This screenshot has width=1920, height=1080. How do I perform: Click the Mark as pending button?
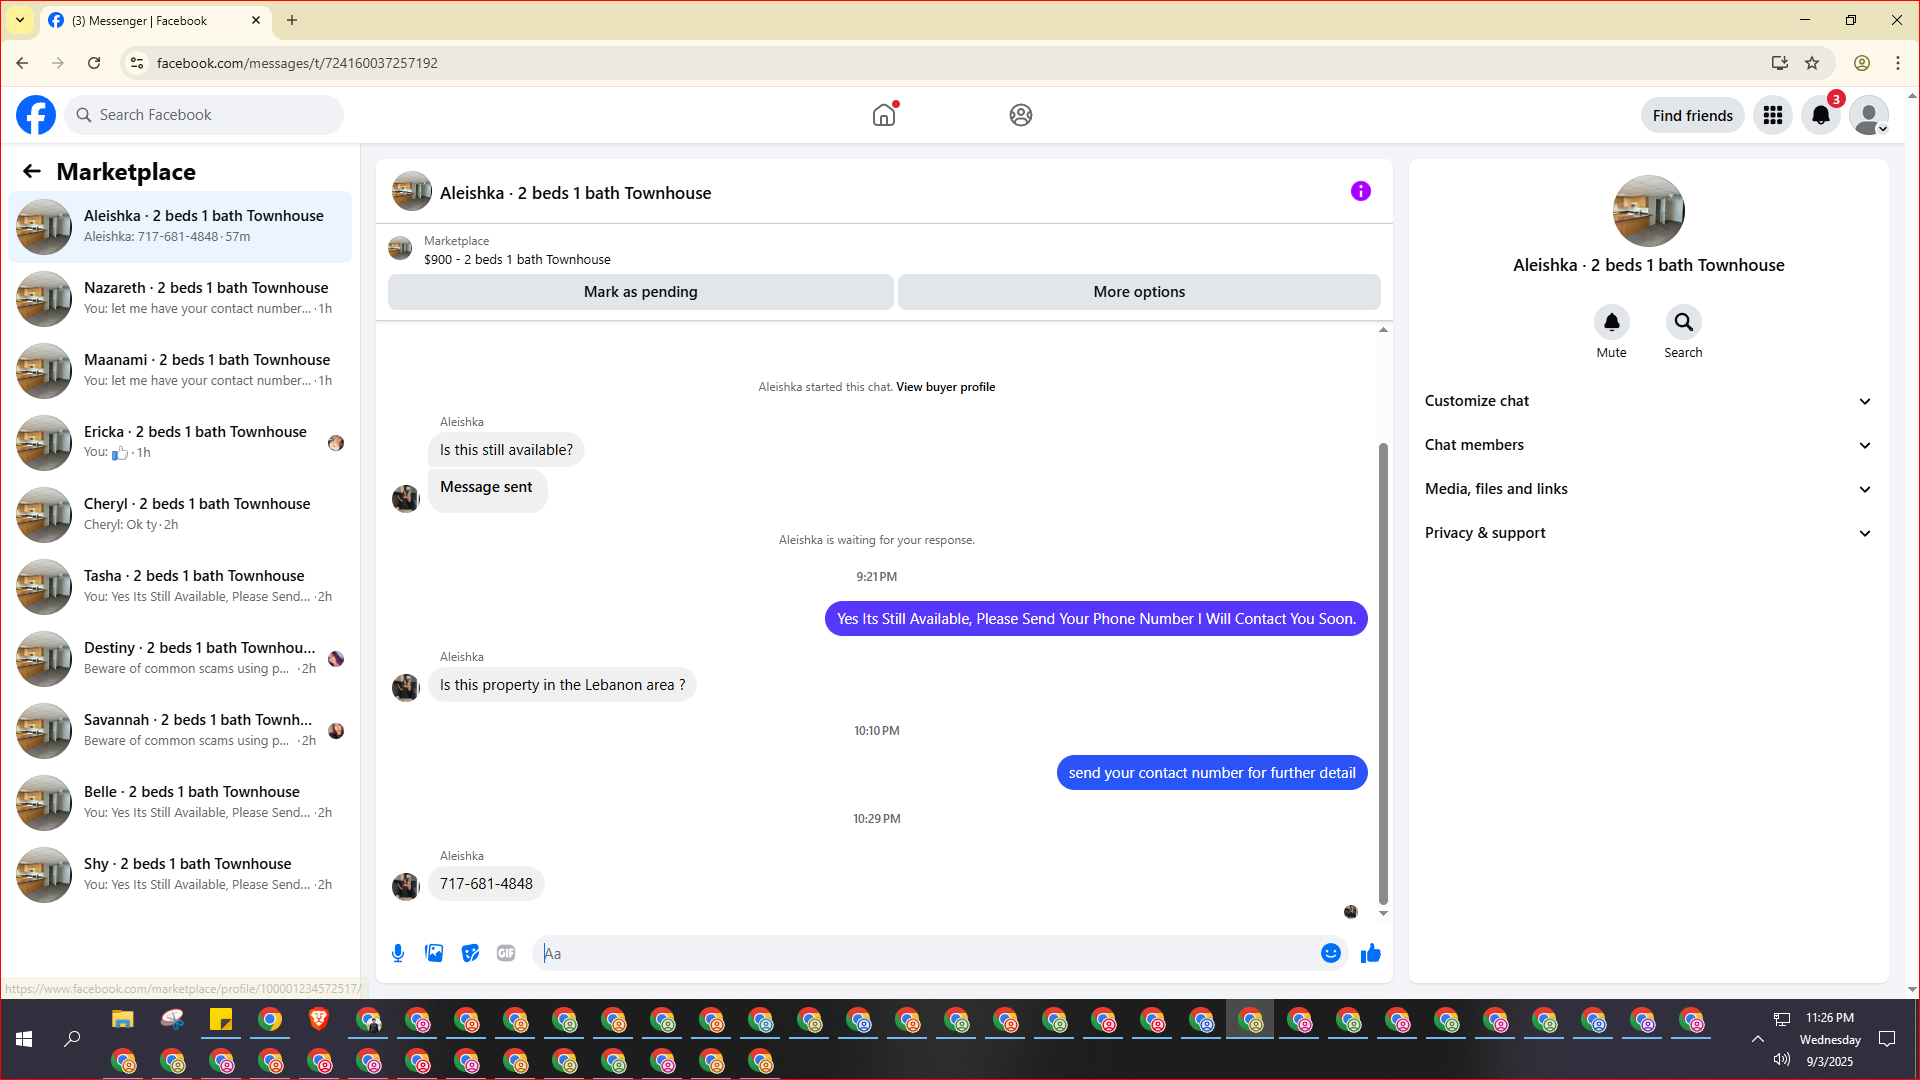tap(641, 292)
